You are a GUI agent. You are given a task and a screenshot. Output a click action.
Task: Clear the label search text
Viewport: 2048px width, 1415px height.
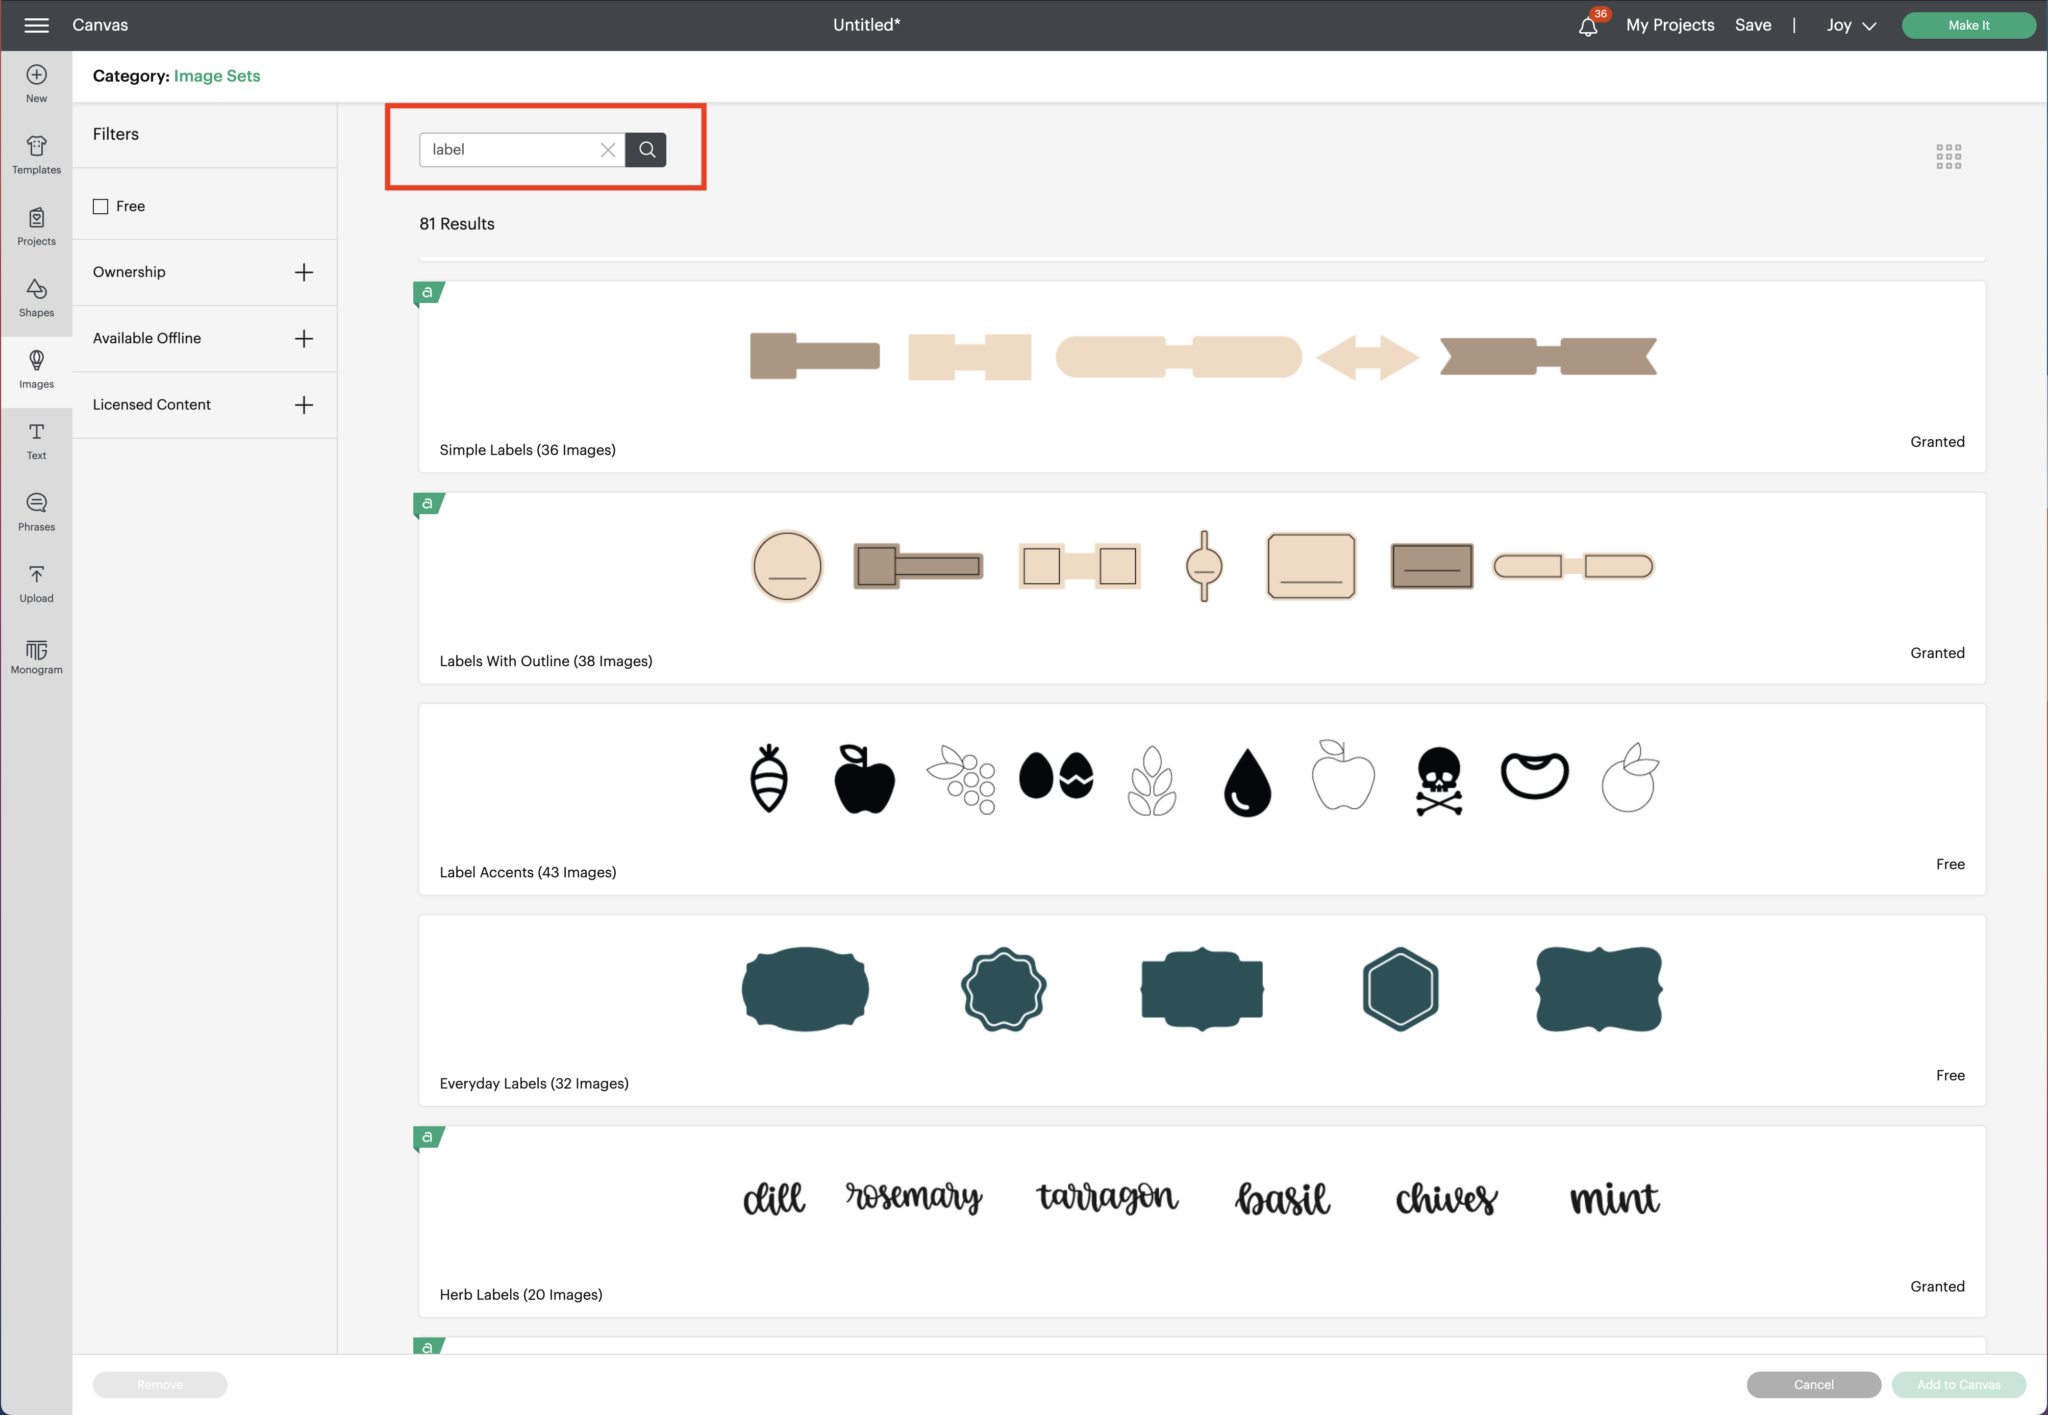(x=607, y=150)
